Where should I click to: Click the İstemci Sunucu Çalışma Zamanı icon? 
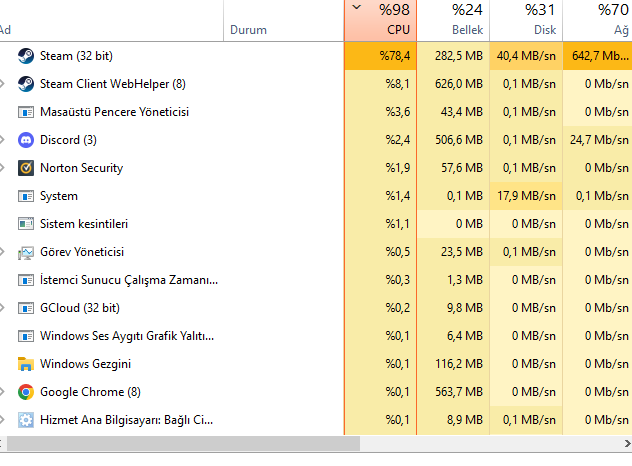pyautogui.click(x=26, y=280)
